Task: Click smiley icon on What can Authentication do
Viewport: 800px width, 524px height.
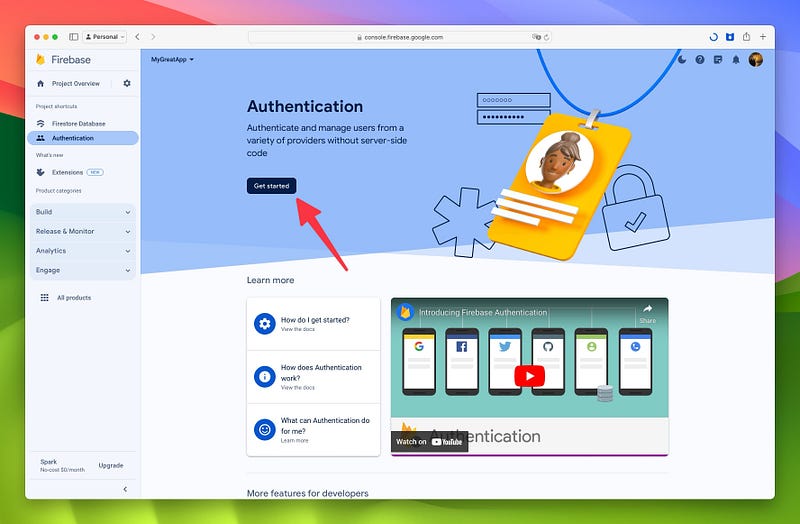Action: [265, 430]
